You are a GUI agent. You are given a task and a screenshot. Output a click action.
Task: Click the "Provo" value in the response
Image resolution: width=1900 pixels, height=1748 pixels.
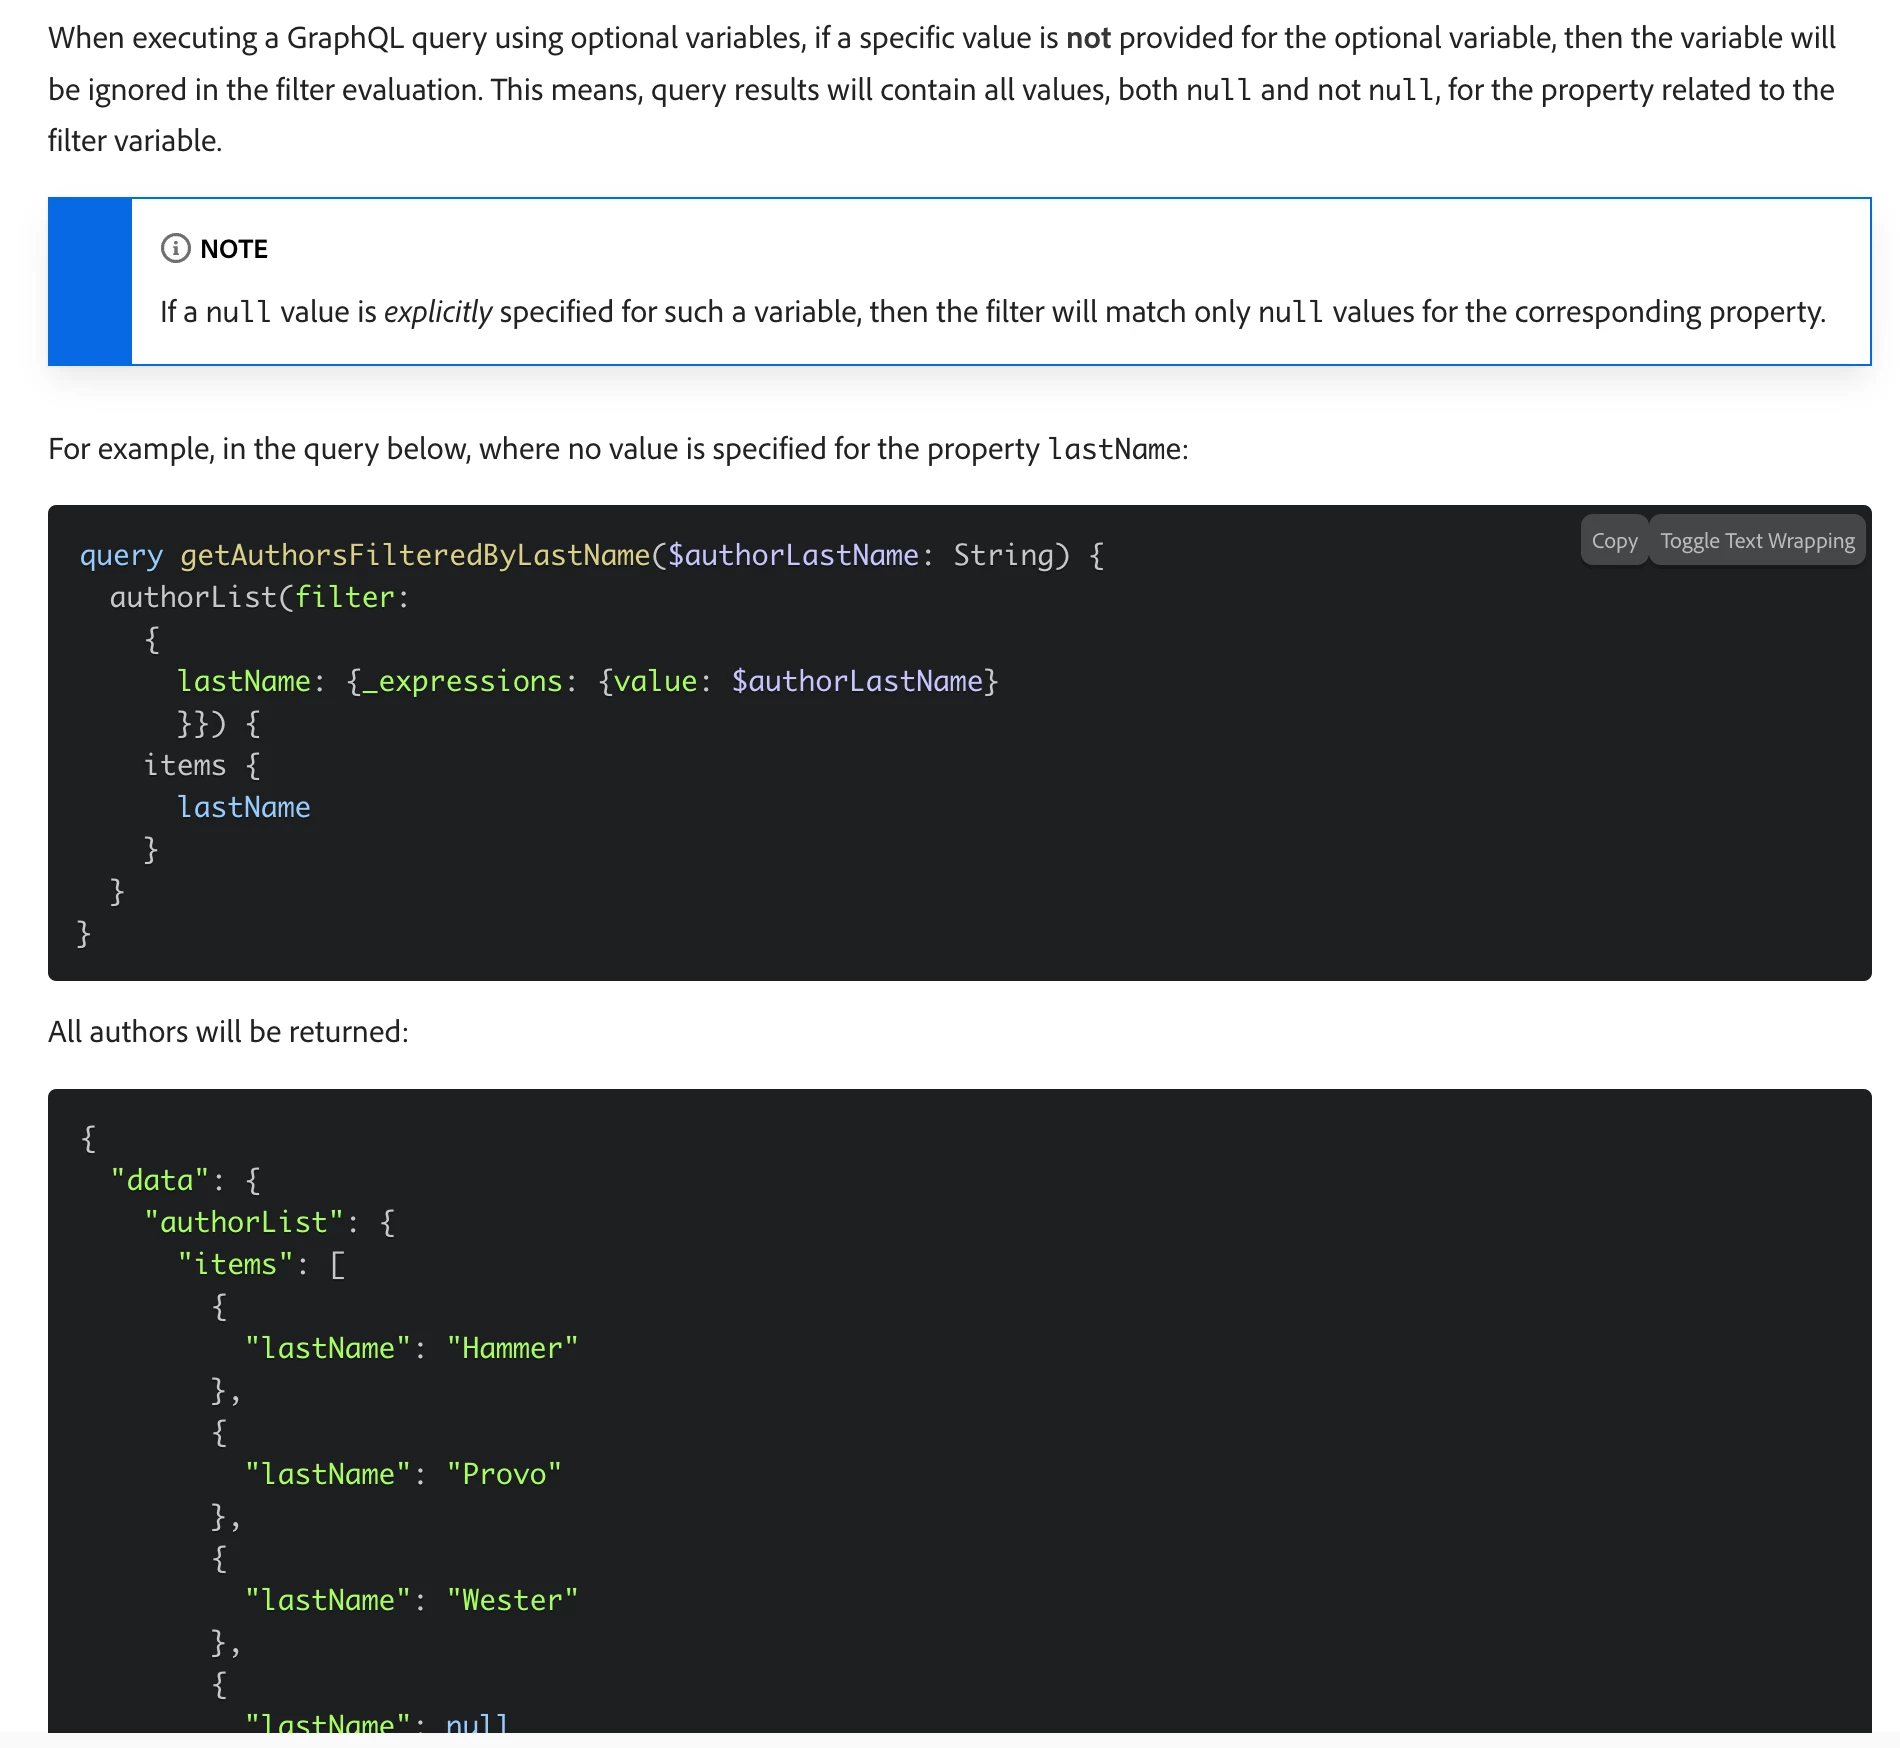coord(504,1474)
